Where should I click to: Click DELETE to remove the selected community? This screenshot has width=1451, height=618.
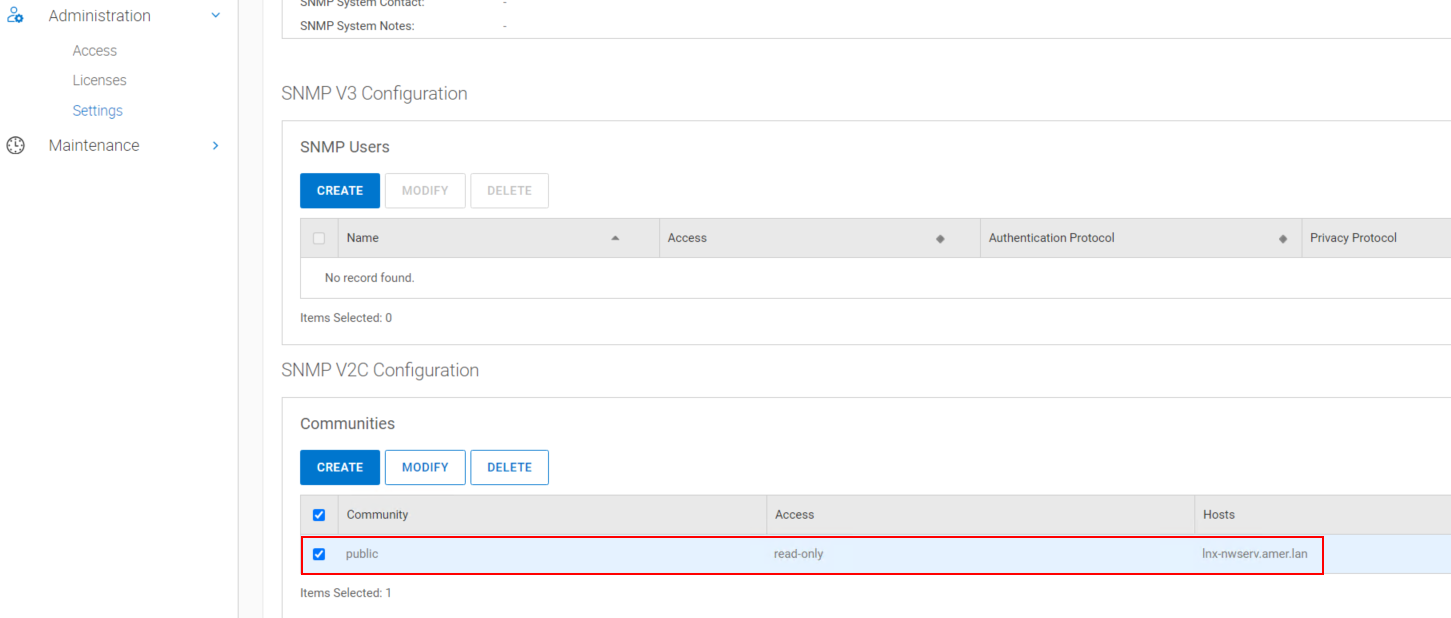[509, 467]
